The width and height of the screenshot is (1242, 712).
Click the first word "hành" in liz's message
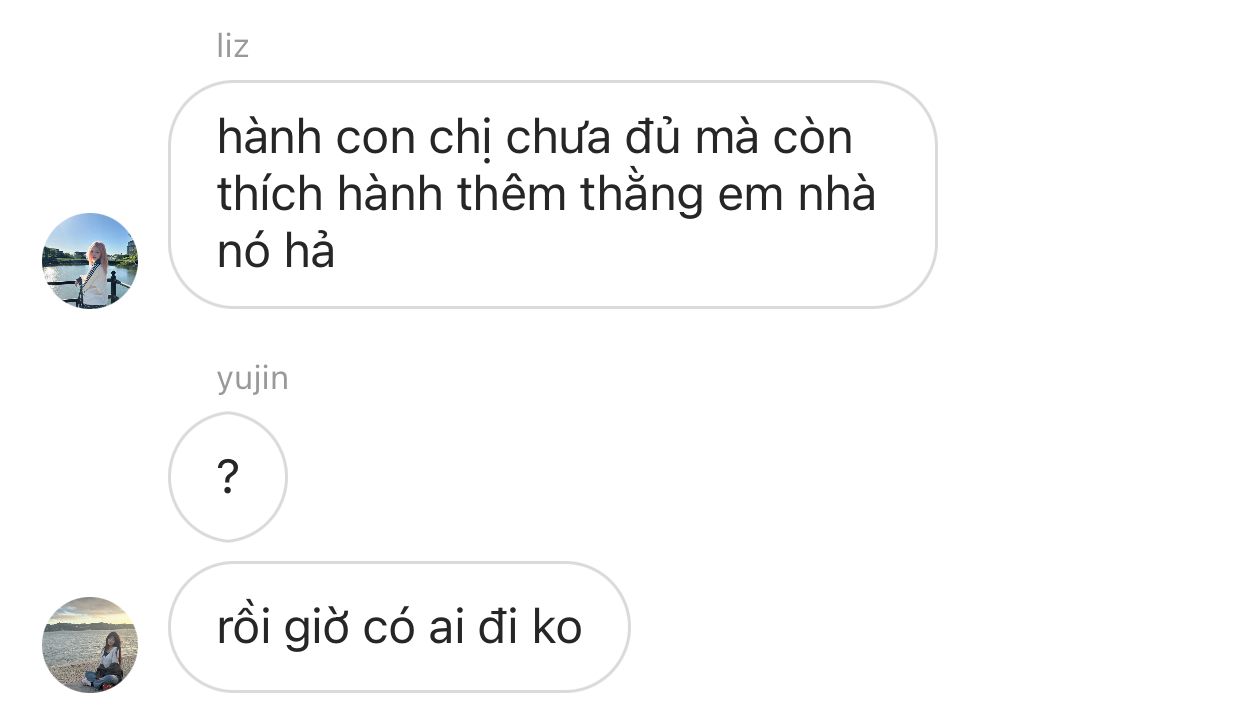click(269, 136)
